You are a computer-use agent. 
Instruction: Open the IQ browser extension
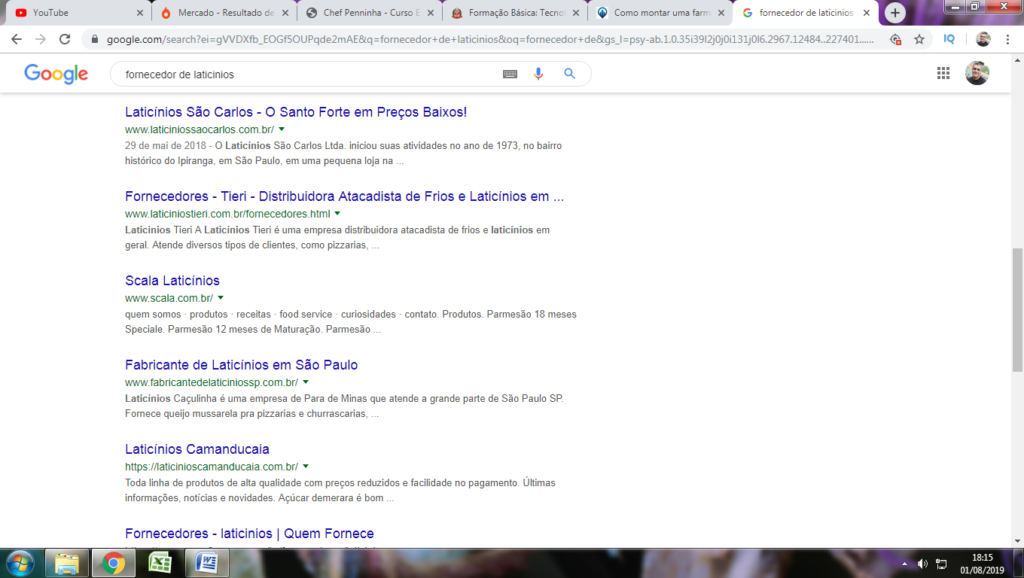(949, 39)
